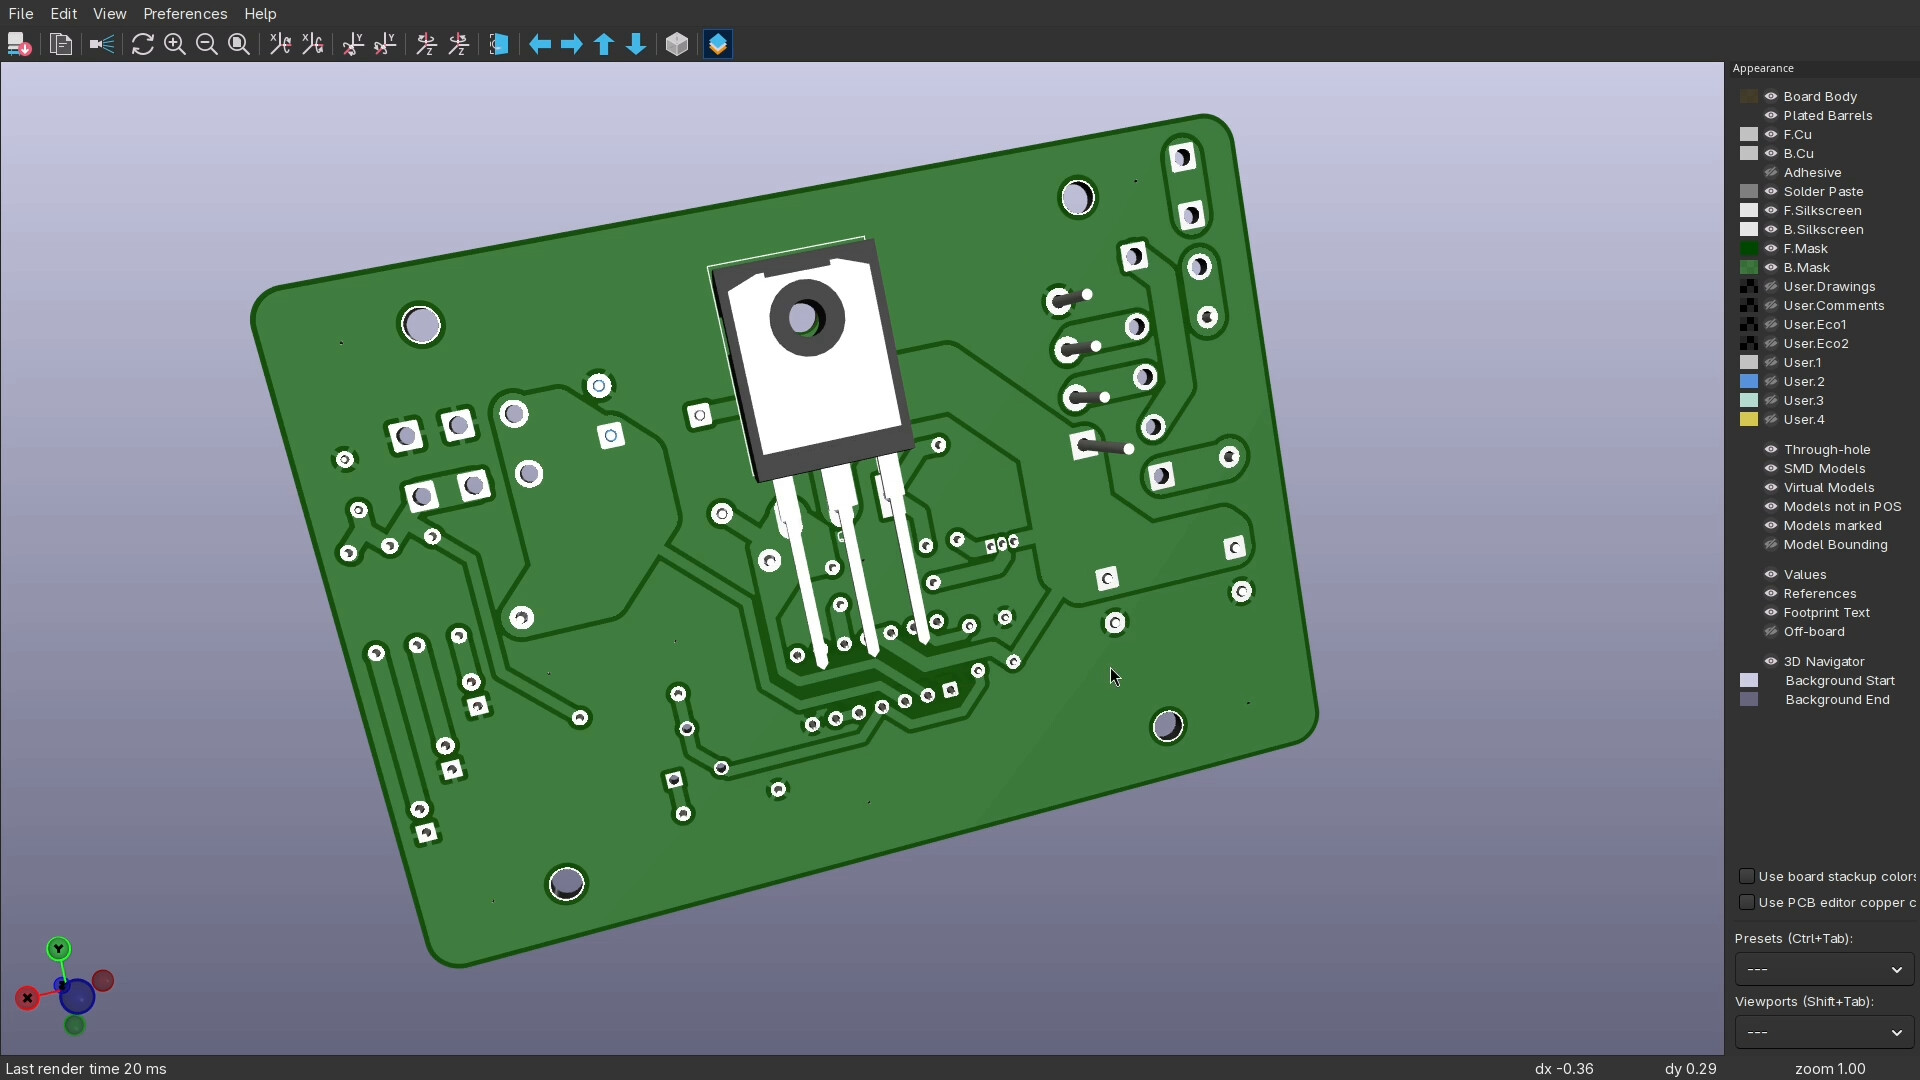The width and height of the screenshot is (1920, 1080).
Task: Click the green Y axis navigator ball
Action: [58, 948]
